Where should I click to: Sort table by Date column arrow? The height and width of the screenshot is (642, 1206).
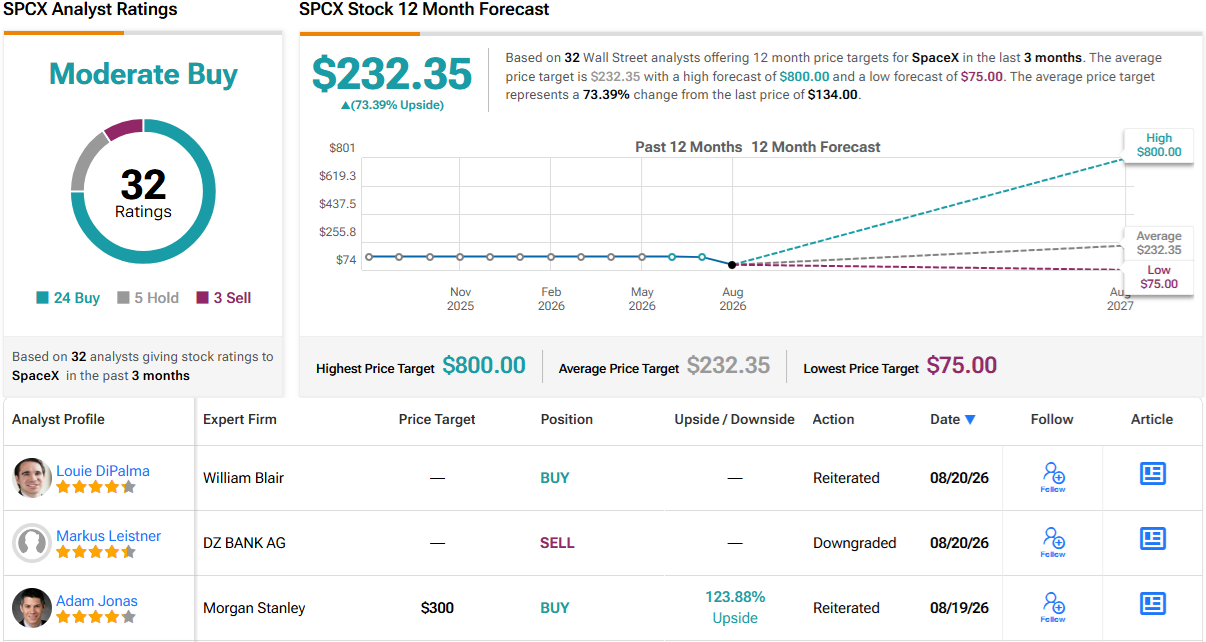point(970,420)
